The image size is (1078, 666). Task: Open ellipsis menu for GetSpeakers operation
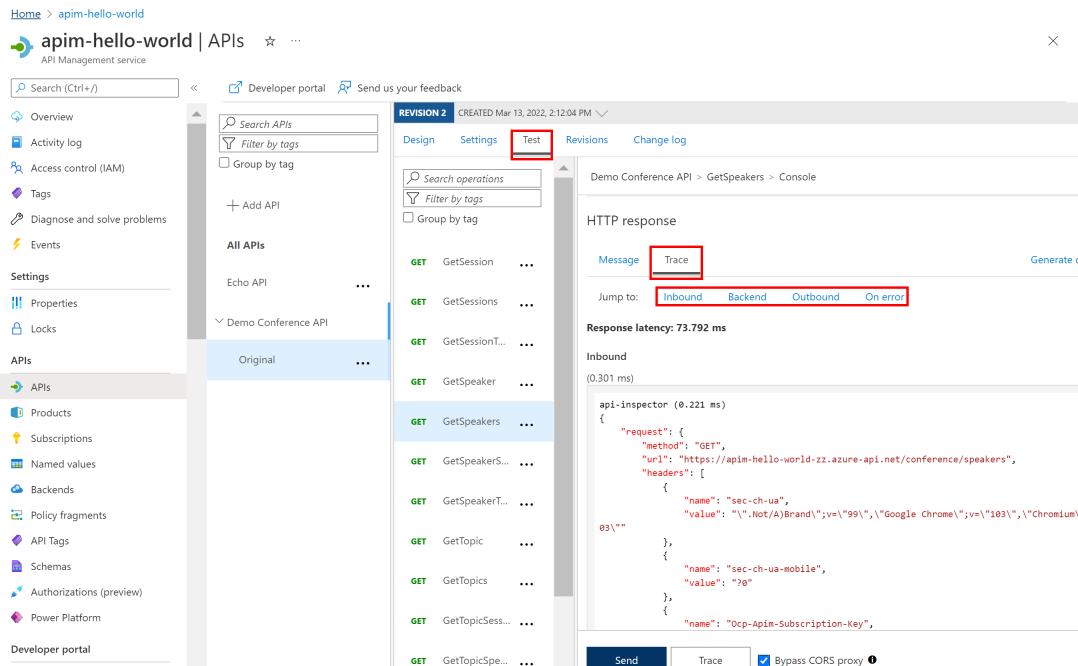point(527,425)
